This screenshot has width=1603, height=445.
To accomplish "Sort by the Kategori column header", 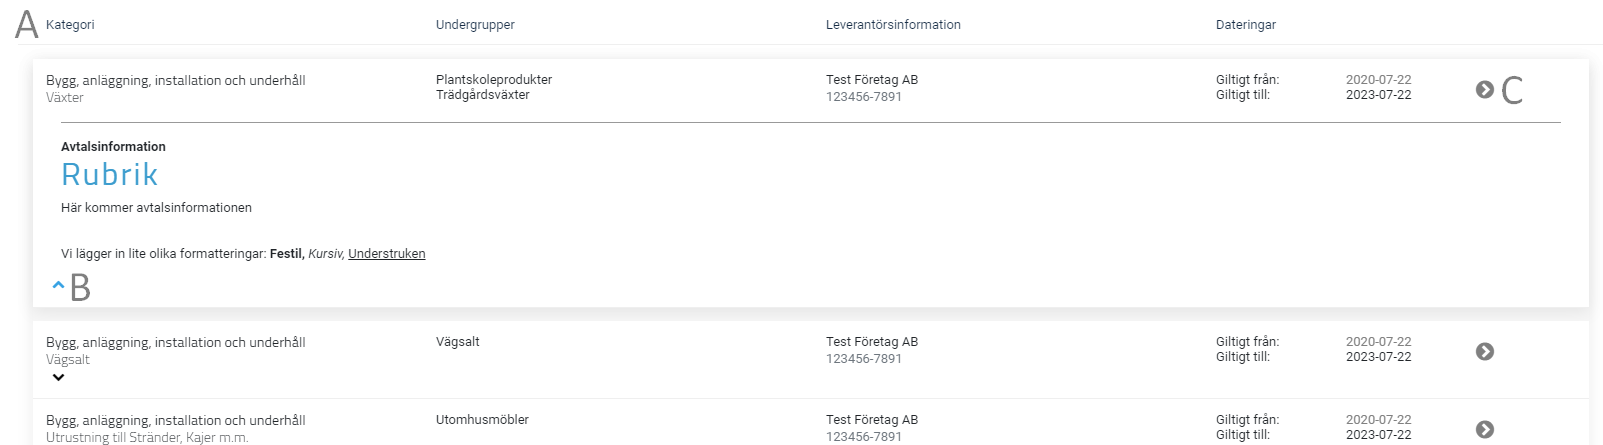I will click(x=70, y=25).
